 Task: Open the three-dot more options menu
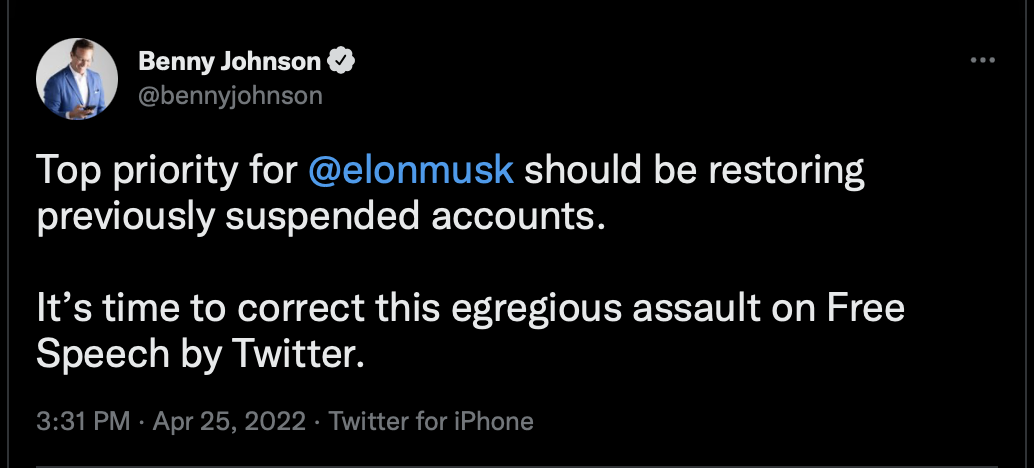[x=983, y=60]
